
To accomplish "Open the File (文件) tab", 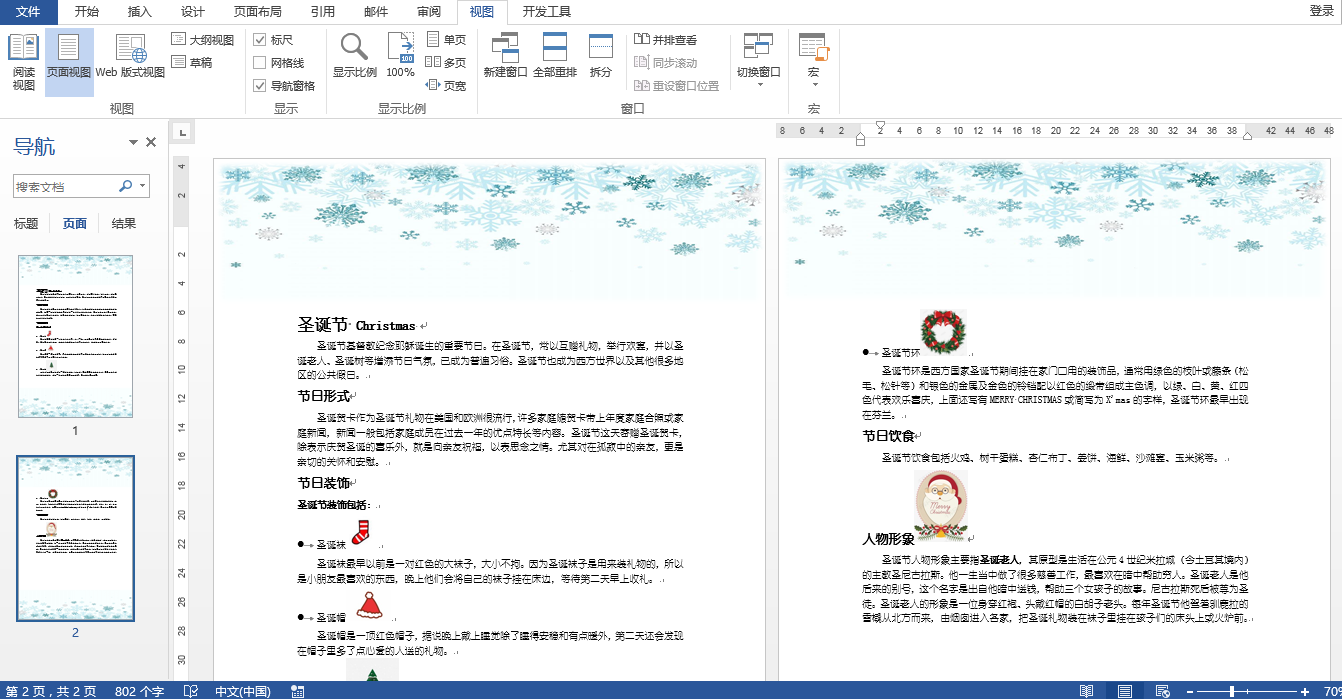I will (29, 12).
